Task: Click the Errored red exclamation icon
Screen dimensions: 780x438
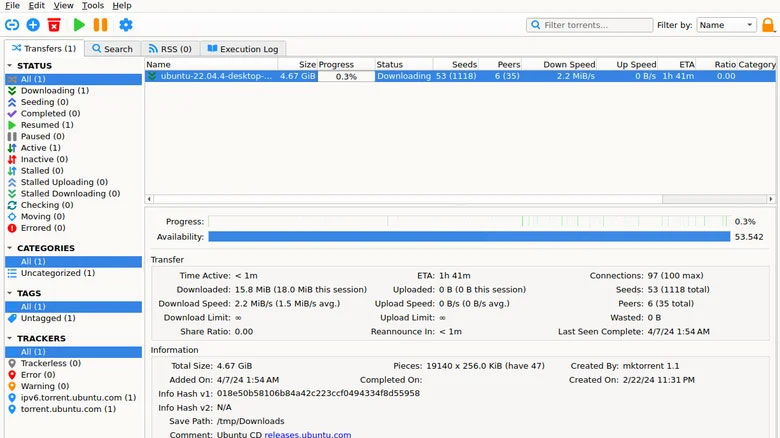Action: pyautogui.click(x=12, y=228)
